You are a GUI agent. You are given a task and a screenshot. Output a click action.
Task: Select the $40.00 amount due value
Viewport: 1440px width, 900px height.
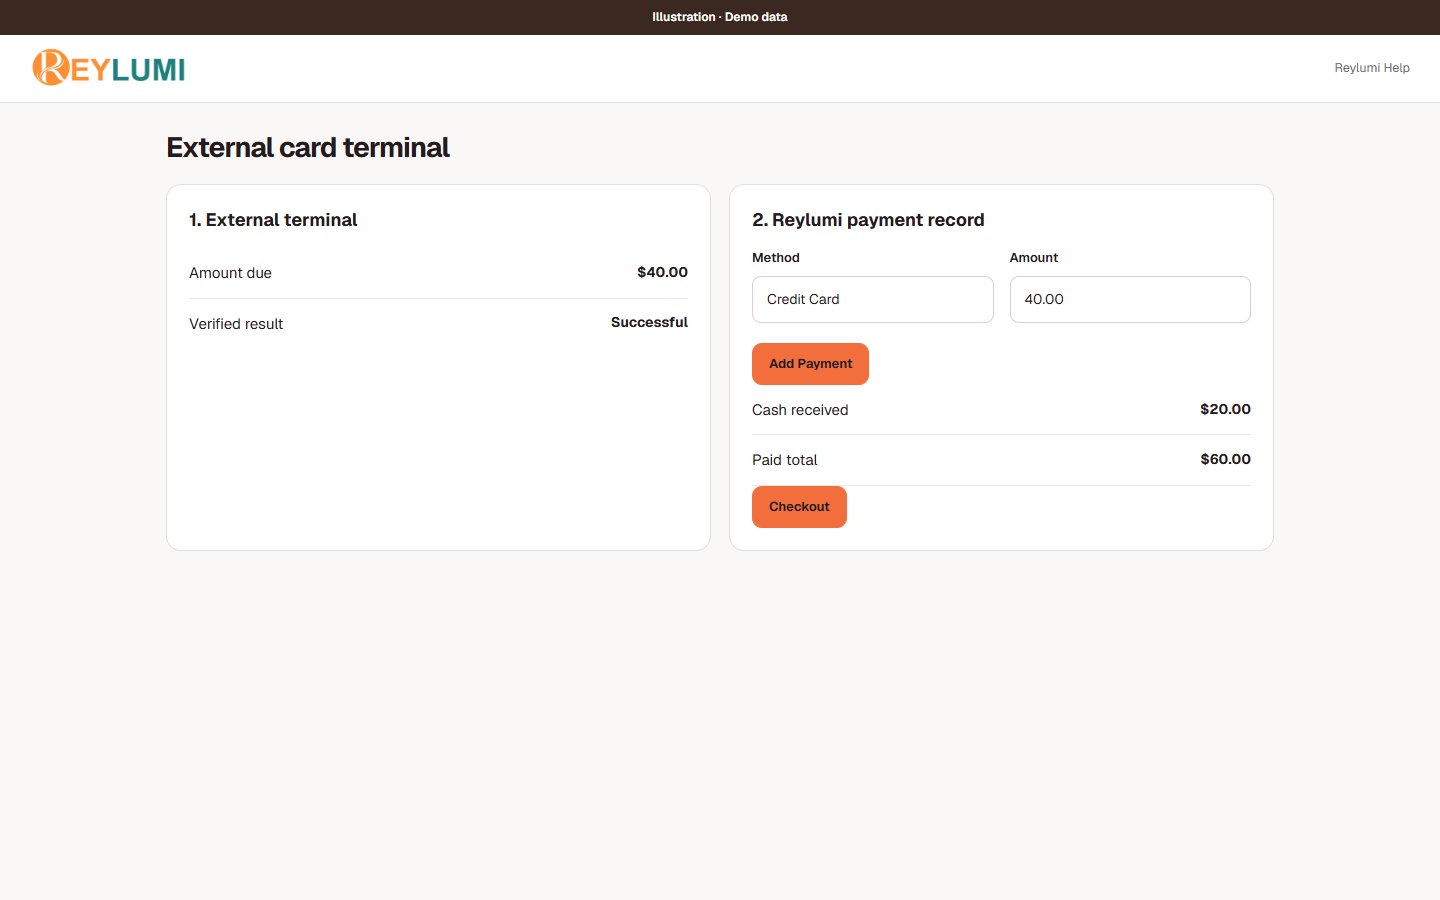pyautogui.click(x=662, y=272)
